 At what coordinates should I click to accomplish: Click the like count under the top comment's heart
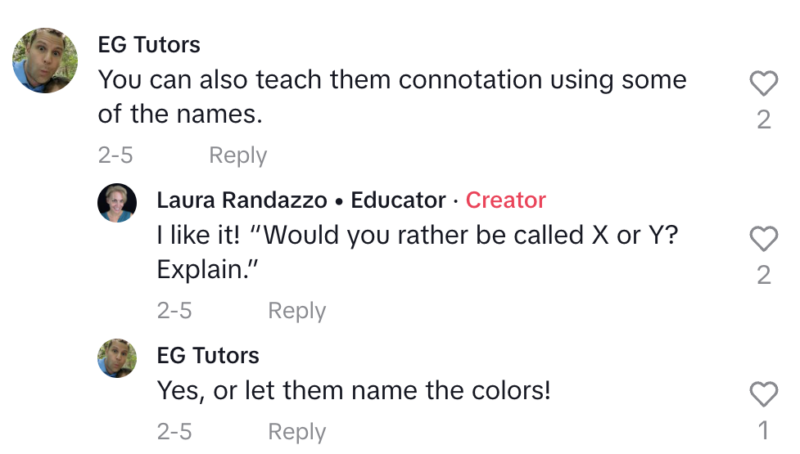(x=763, y=120)
